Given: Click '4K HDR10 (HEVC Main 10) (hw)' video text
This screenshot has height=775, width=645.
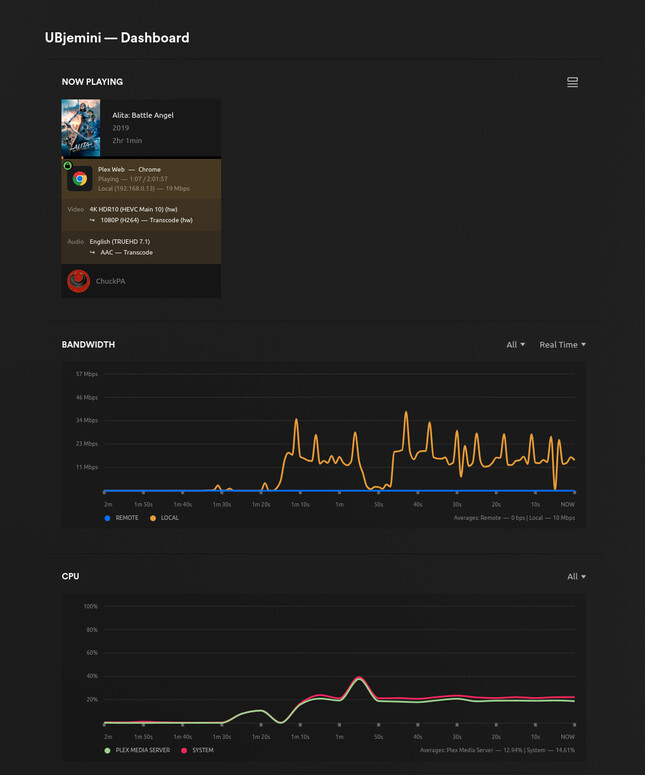Looking at the screenshot, I should [x=133, y=209].
